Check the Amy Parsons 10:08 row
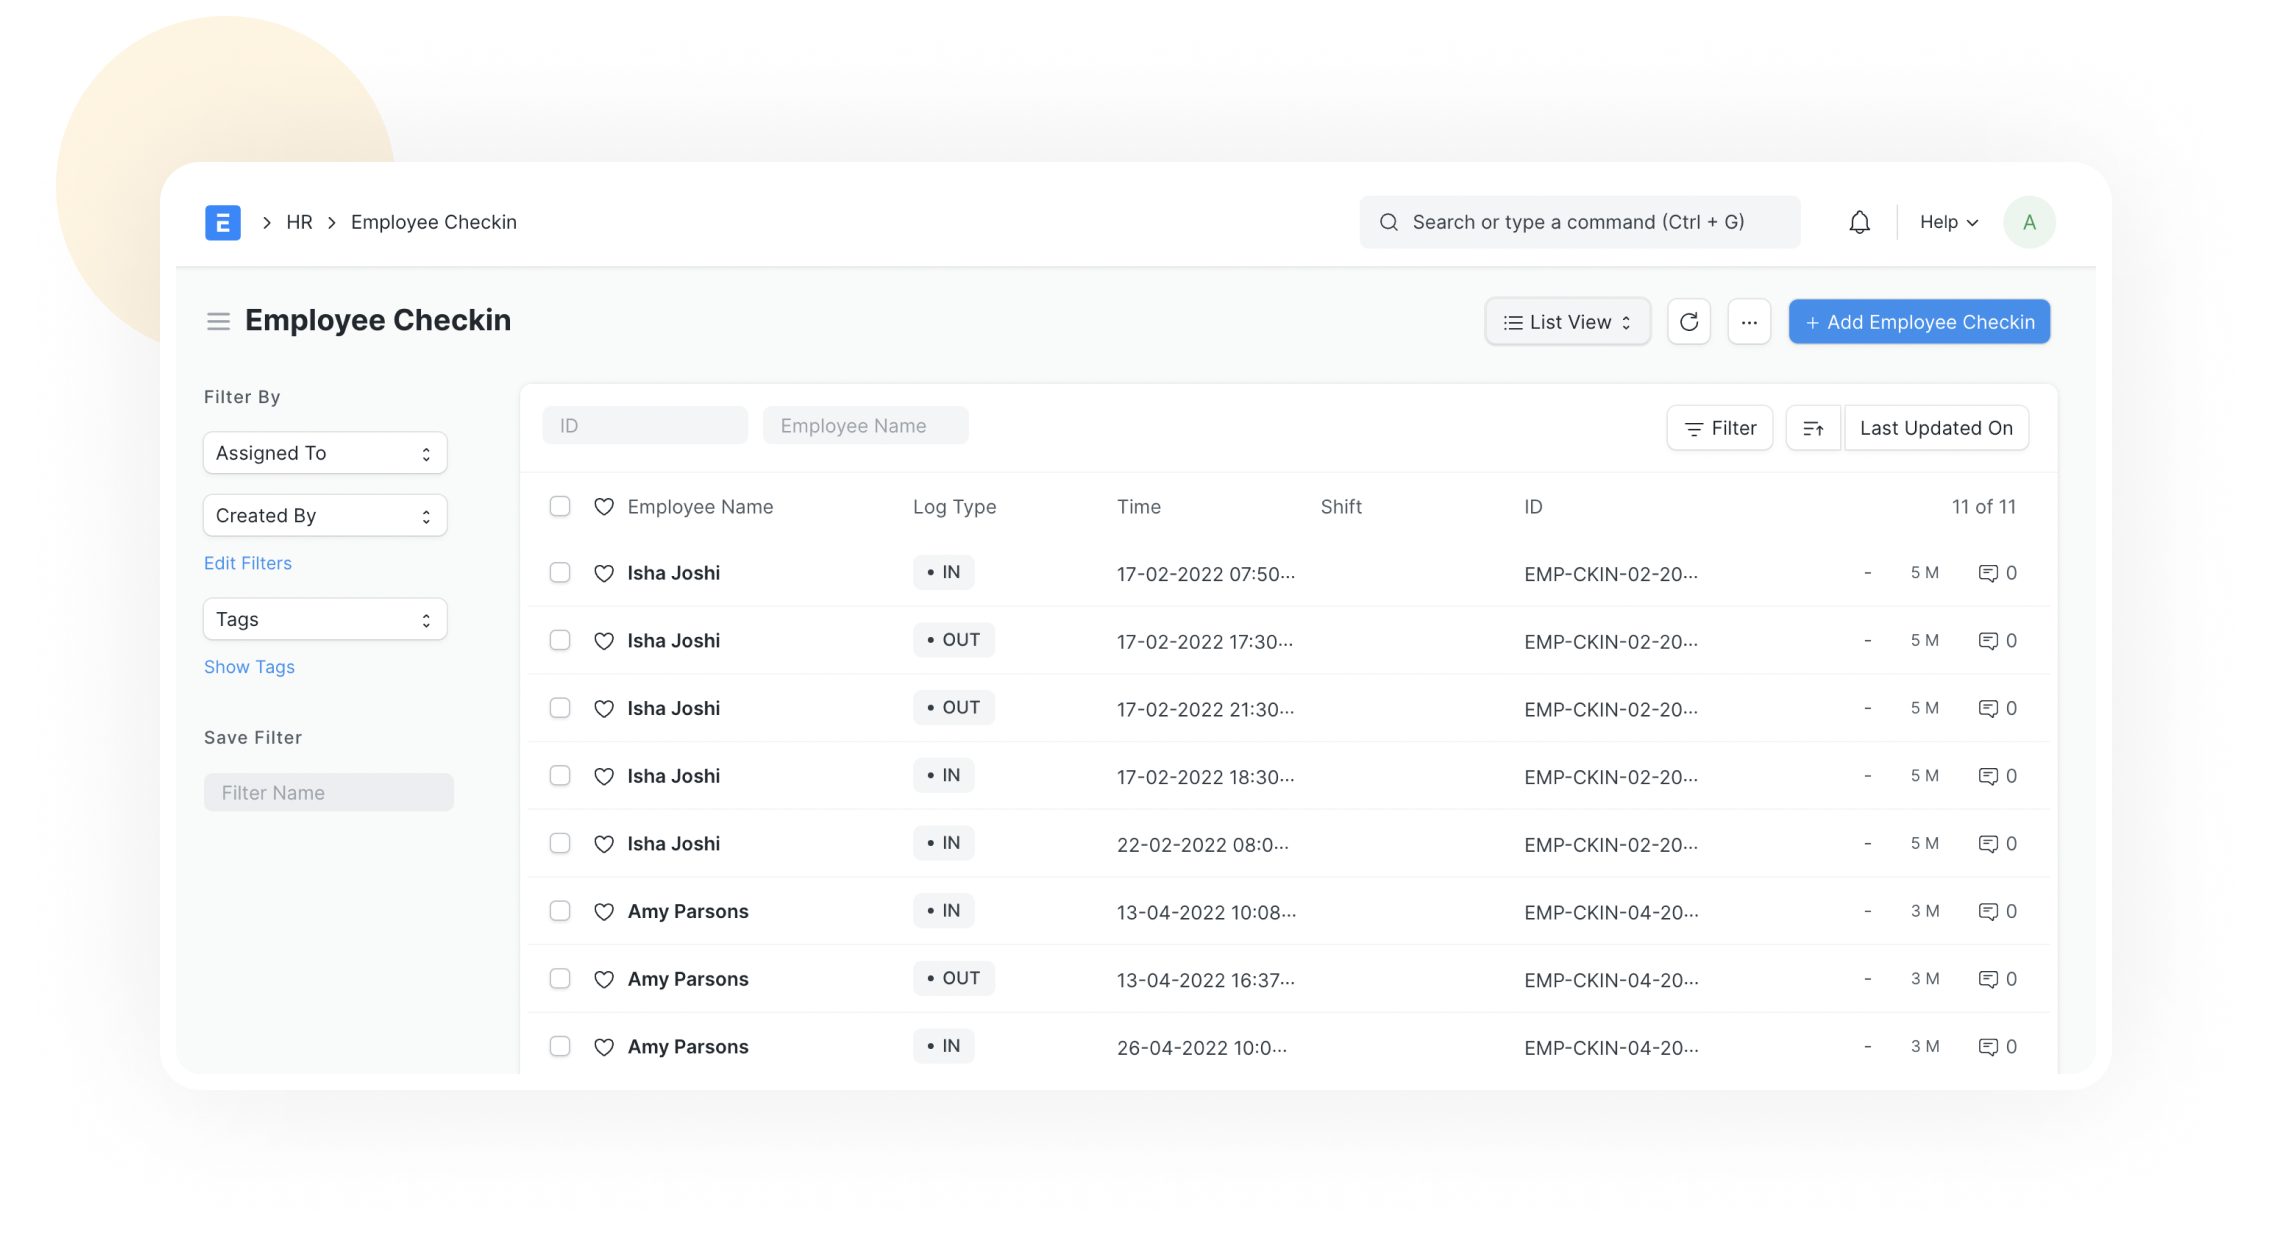This screenshot has width=2272, height=1248. coord(560,911)
